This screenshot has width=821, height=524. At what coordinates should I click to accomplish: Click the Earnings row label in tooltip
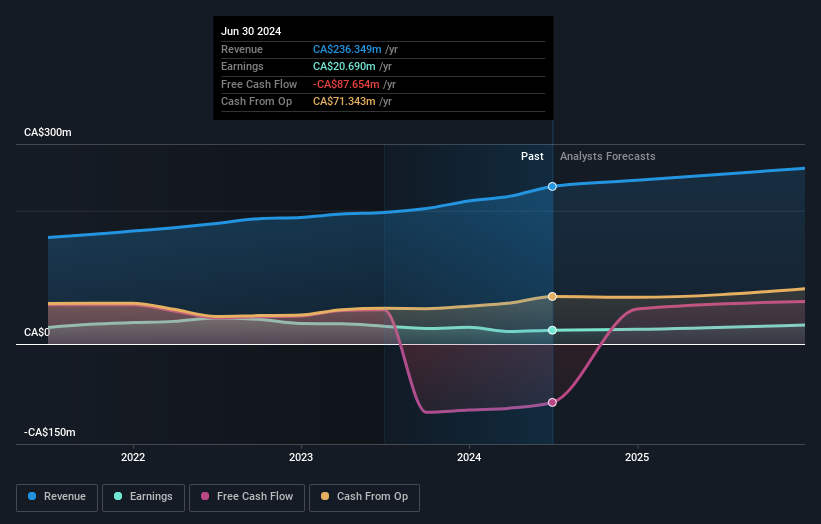(x=242, y=66)
